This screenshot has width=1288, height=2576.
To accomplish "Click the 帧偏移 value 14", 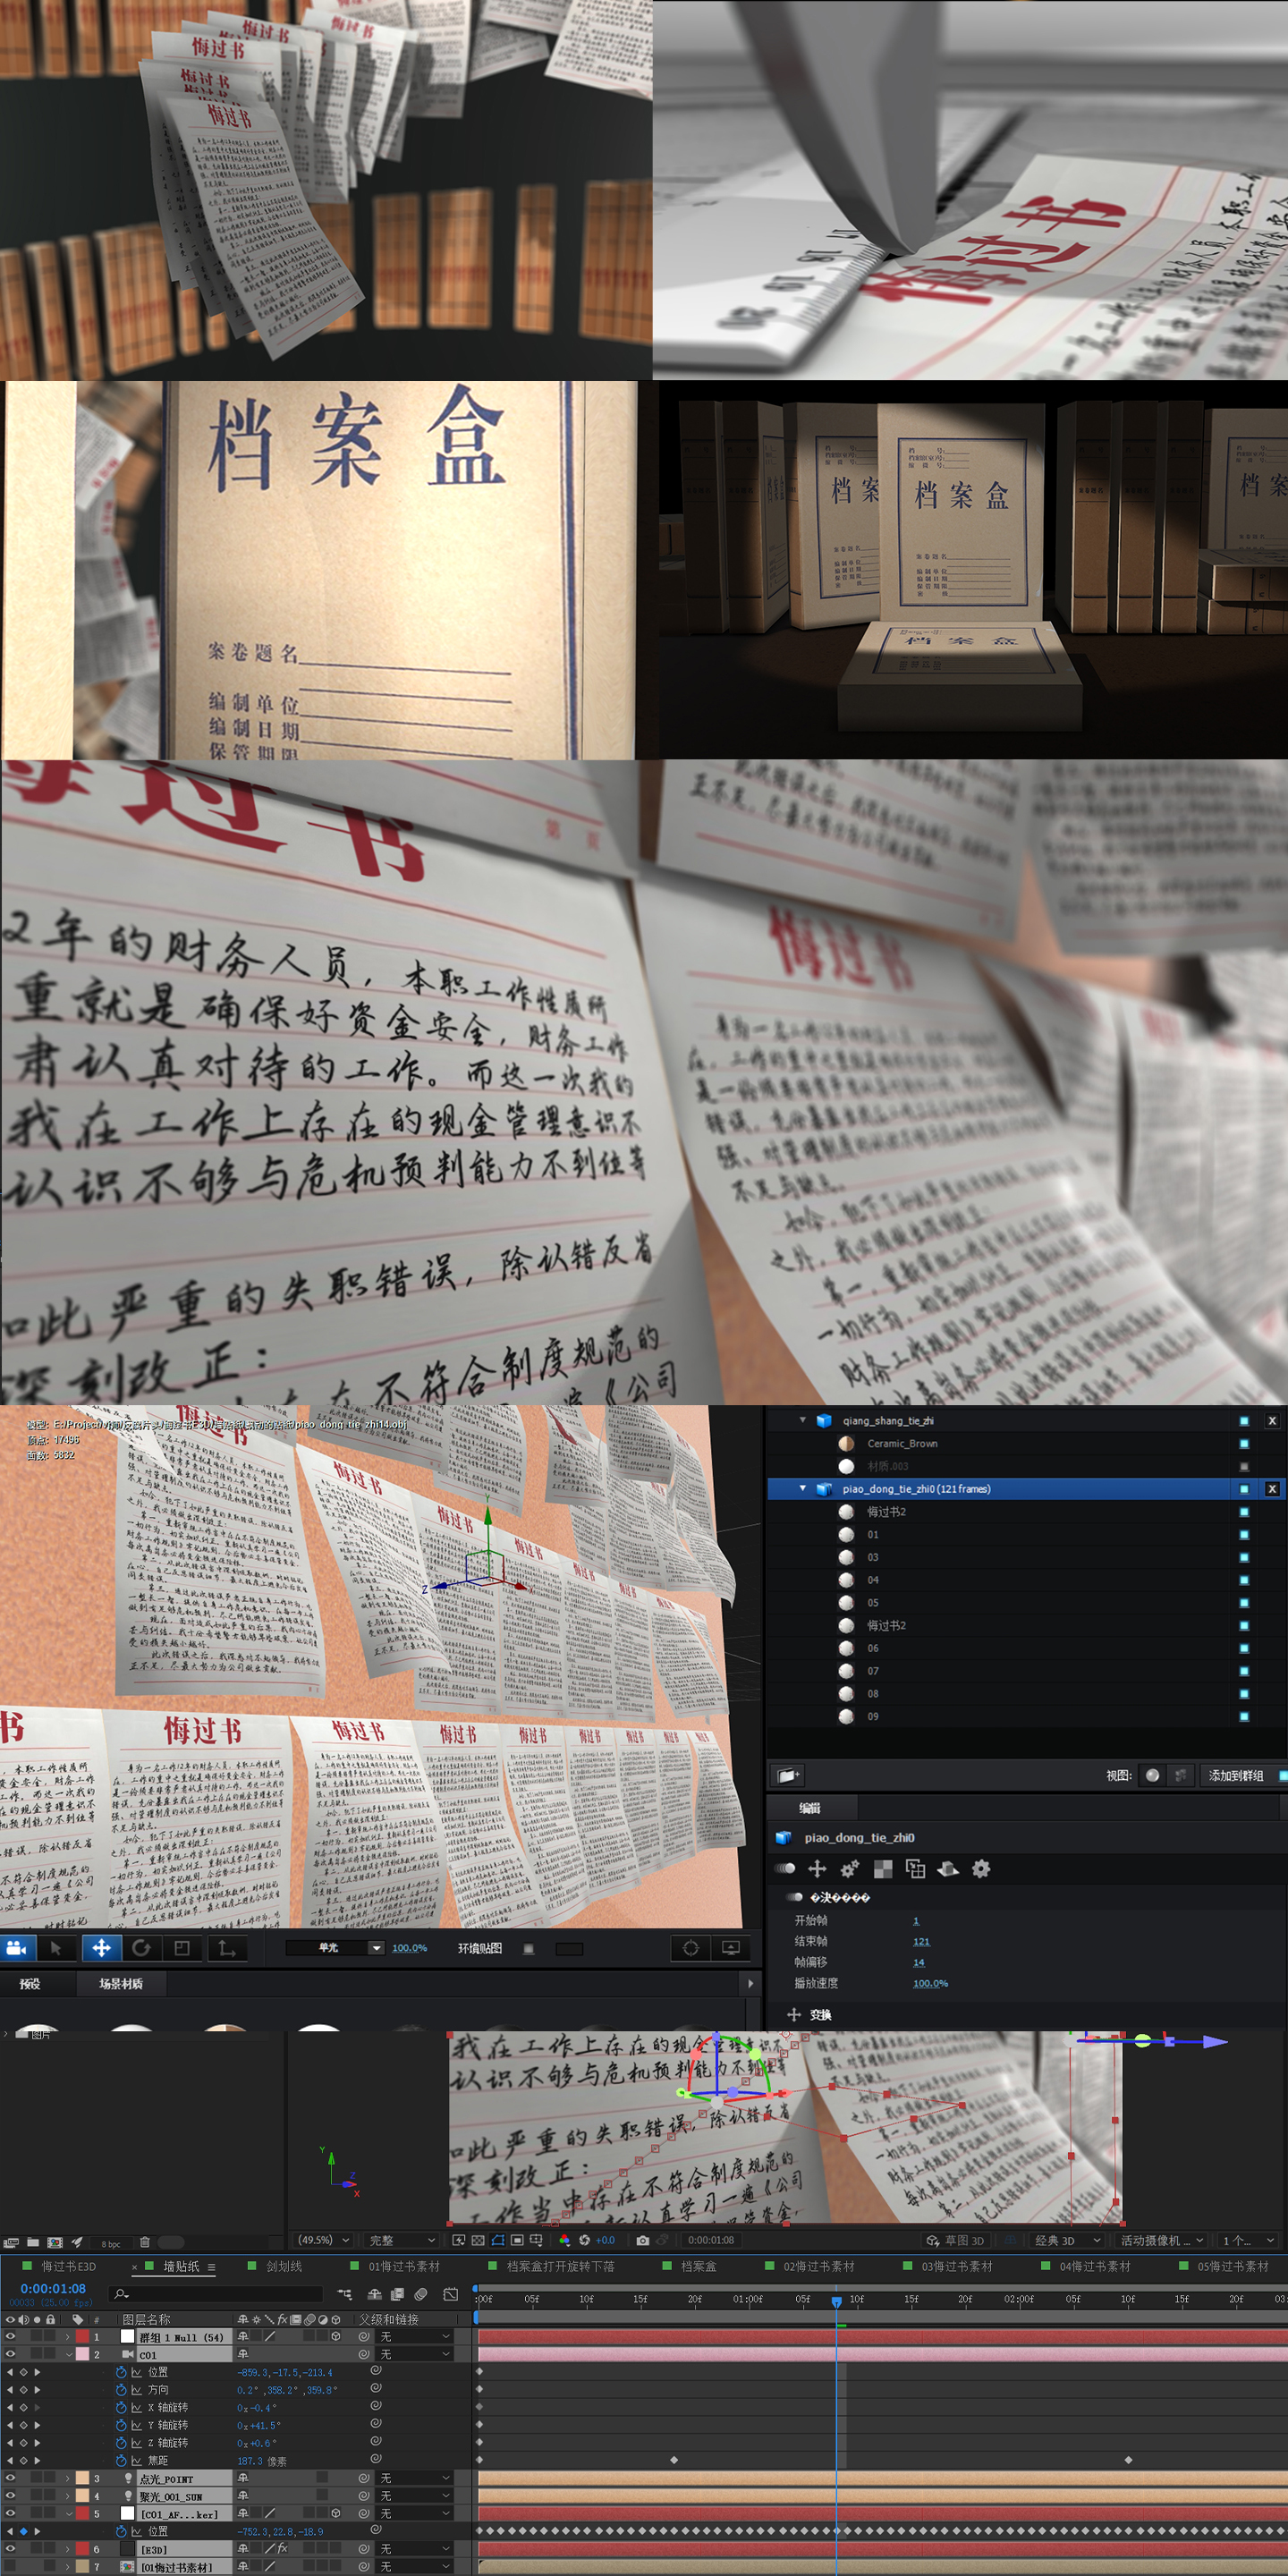I will [x=919, y=1962].
